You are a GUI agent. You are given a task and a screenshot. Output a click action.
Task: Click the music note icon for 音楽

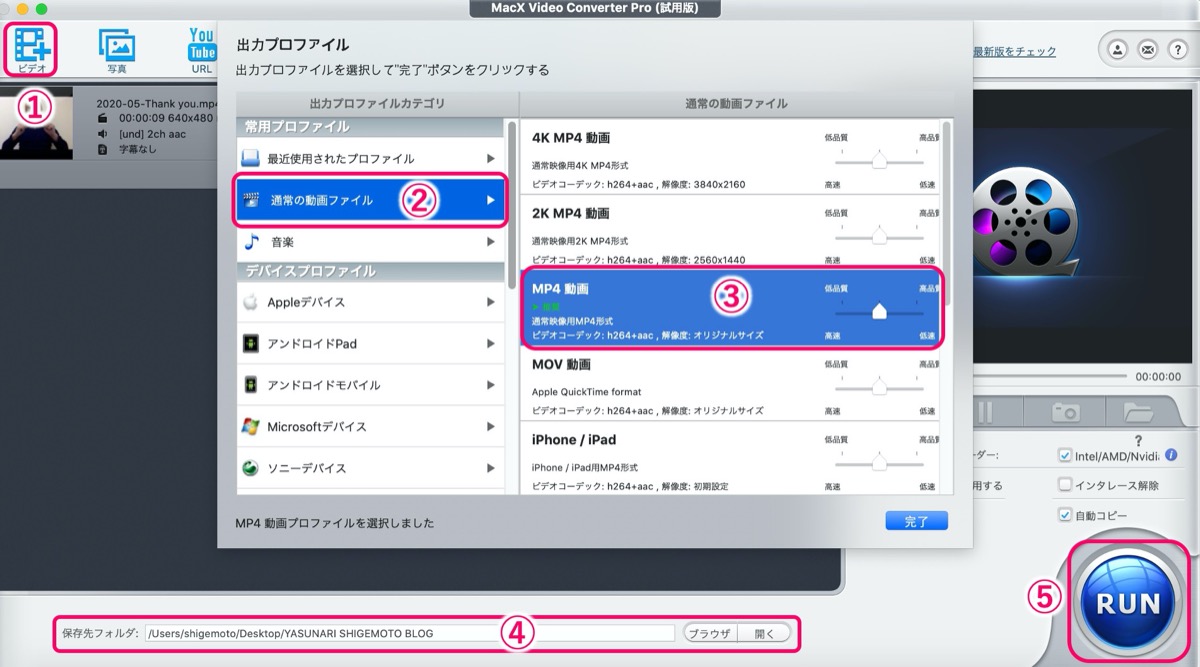[x=251, y=242]
